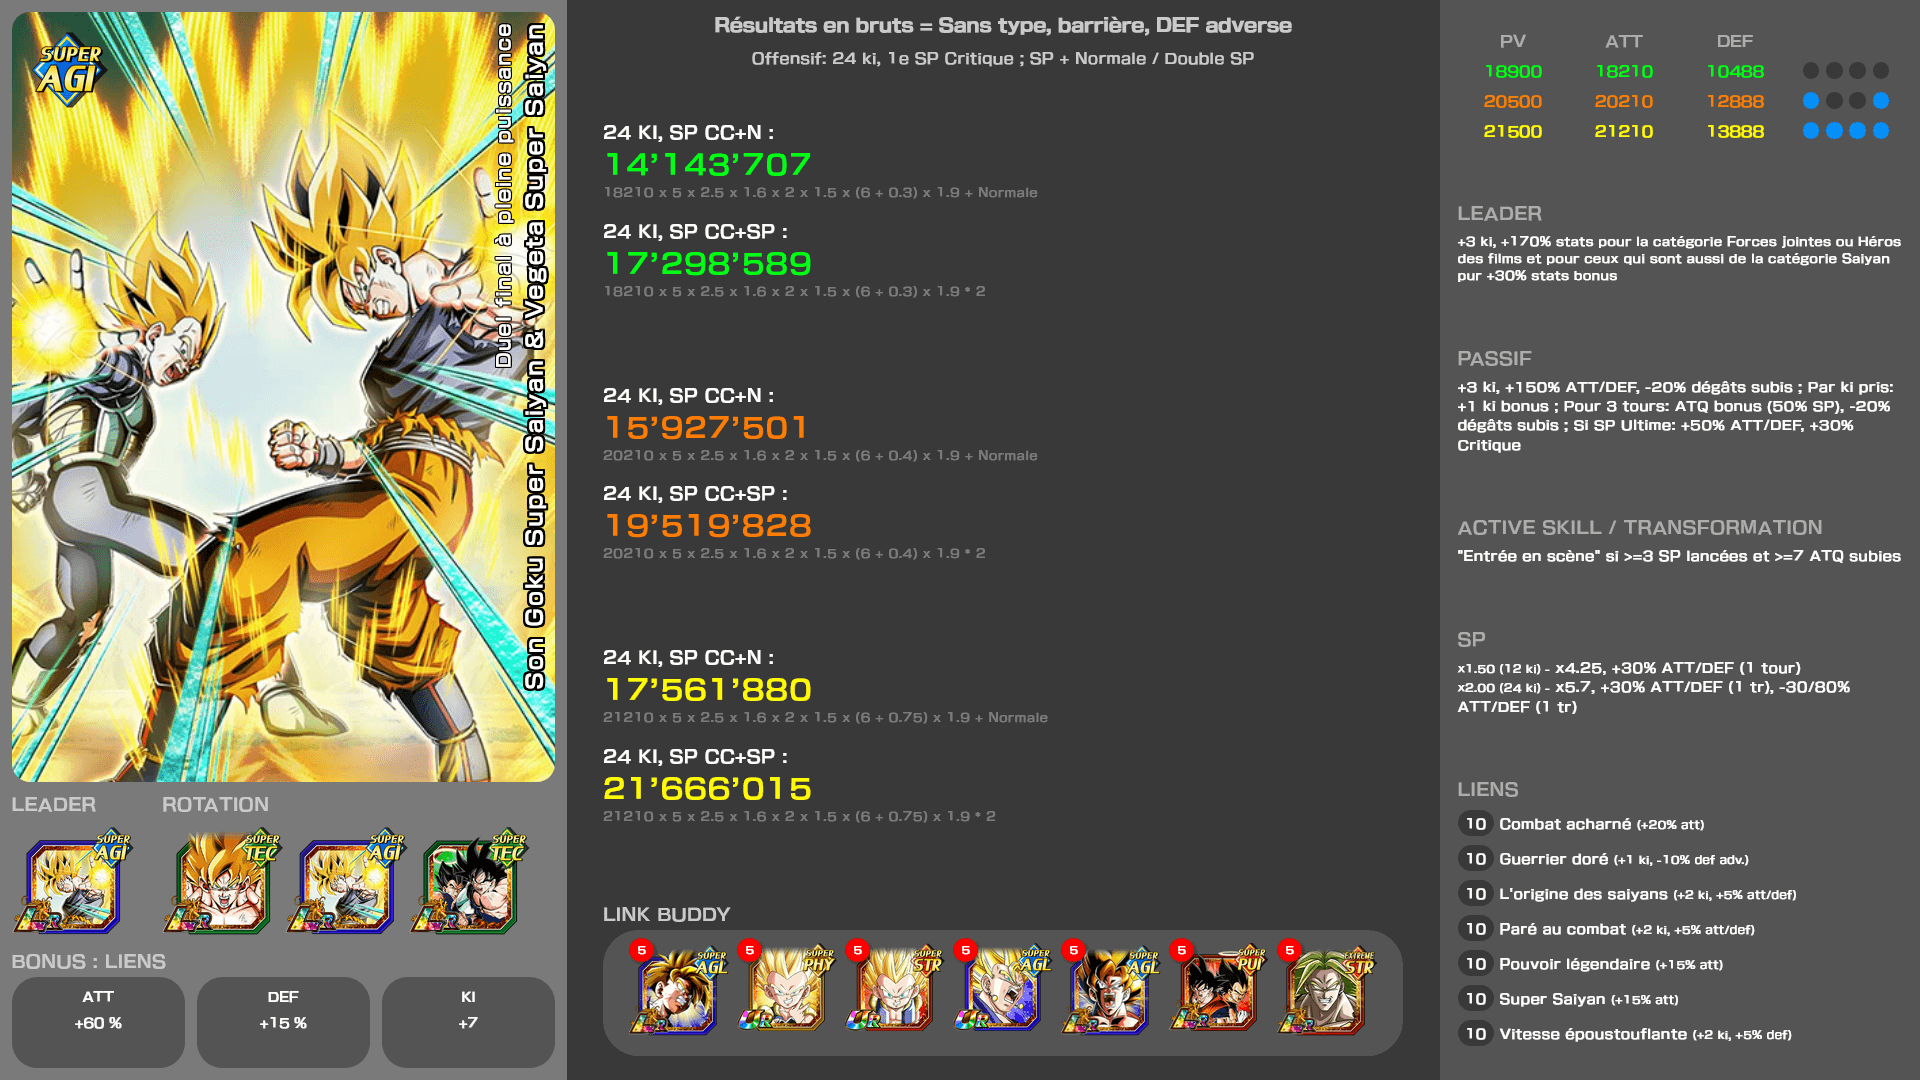The height and width of the screenshot is (1080, 1920).
Task: Select the first rotation Super TEC icon
Action: click(222, 883)
